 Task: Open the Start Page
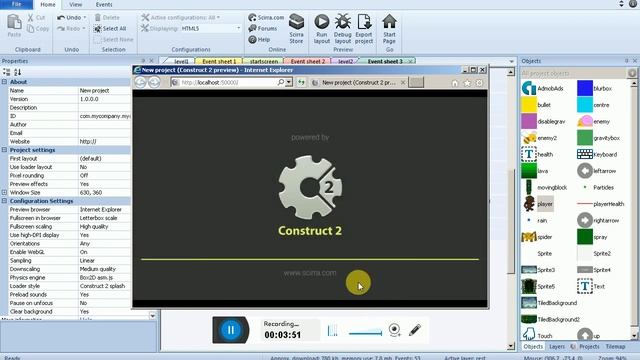point(389,29)
